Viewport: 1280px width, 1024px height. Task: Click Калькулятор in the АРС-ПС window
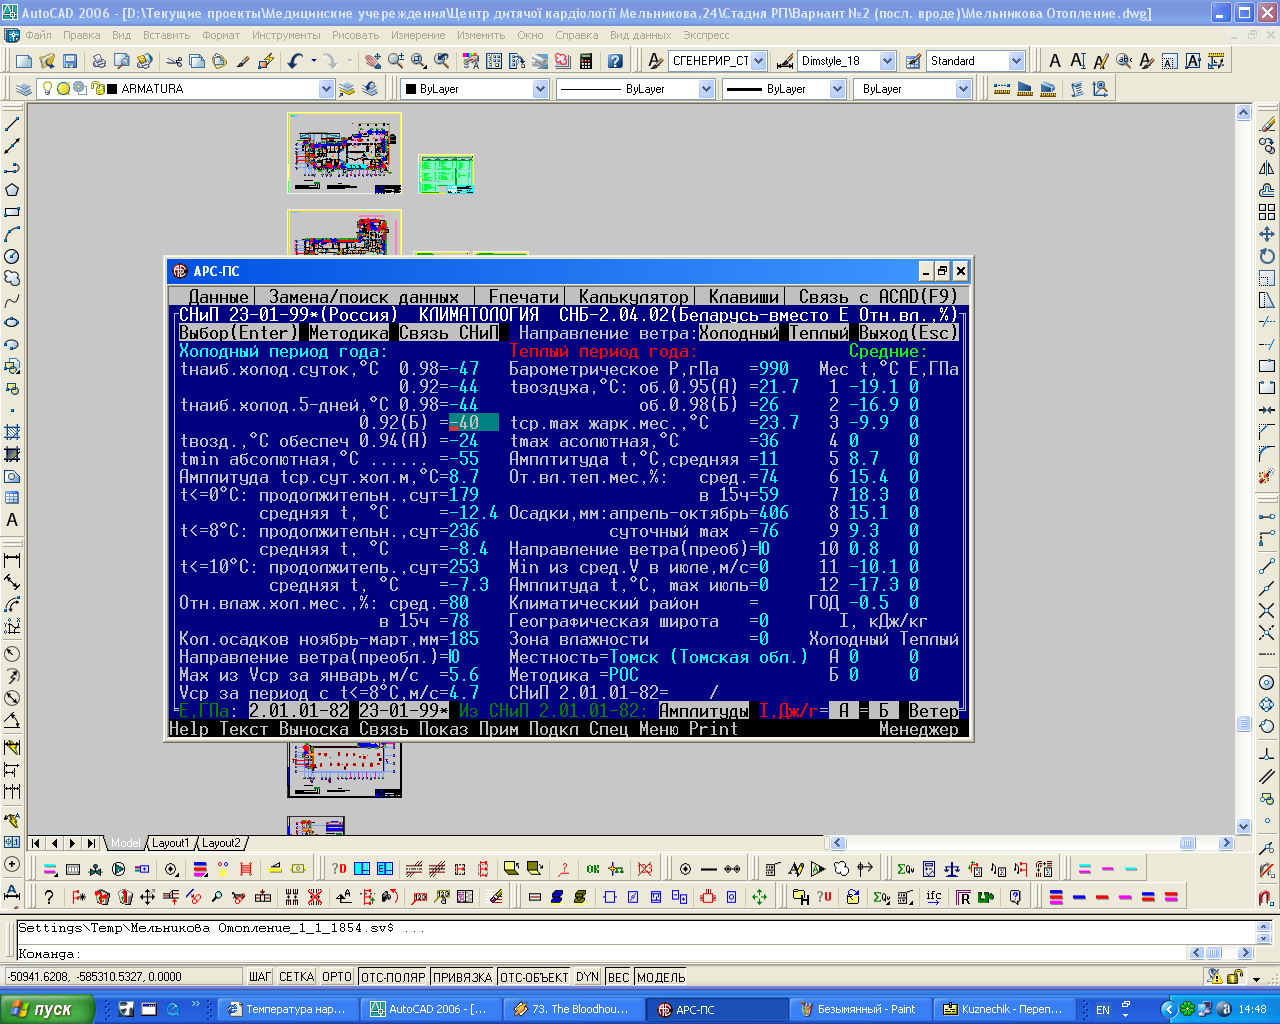[633, 296]
